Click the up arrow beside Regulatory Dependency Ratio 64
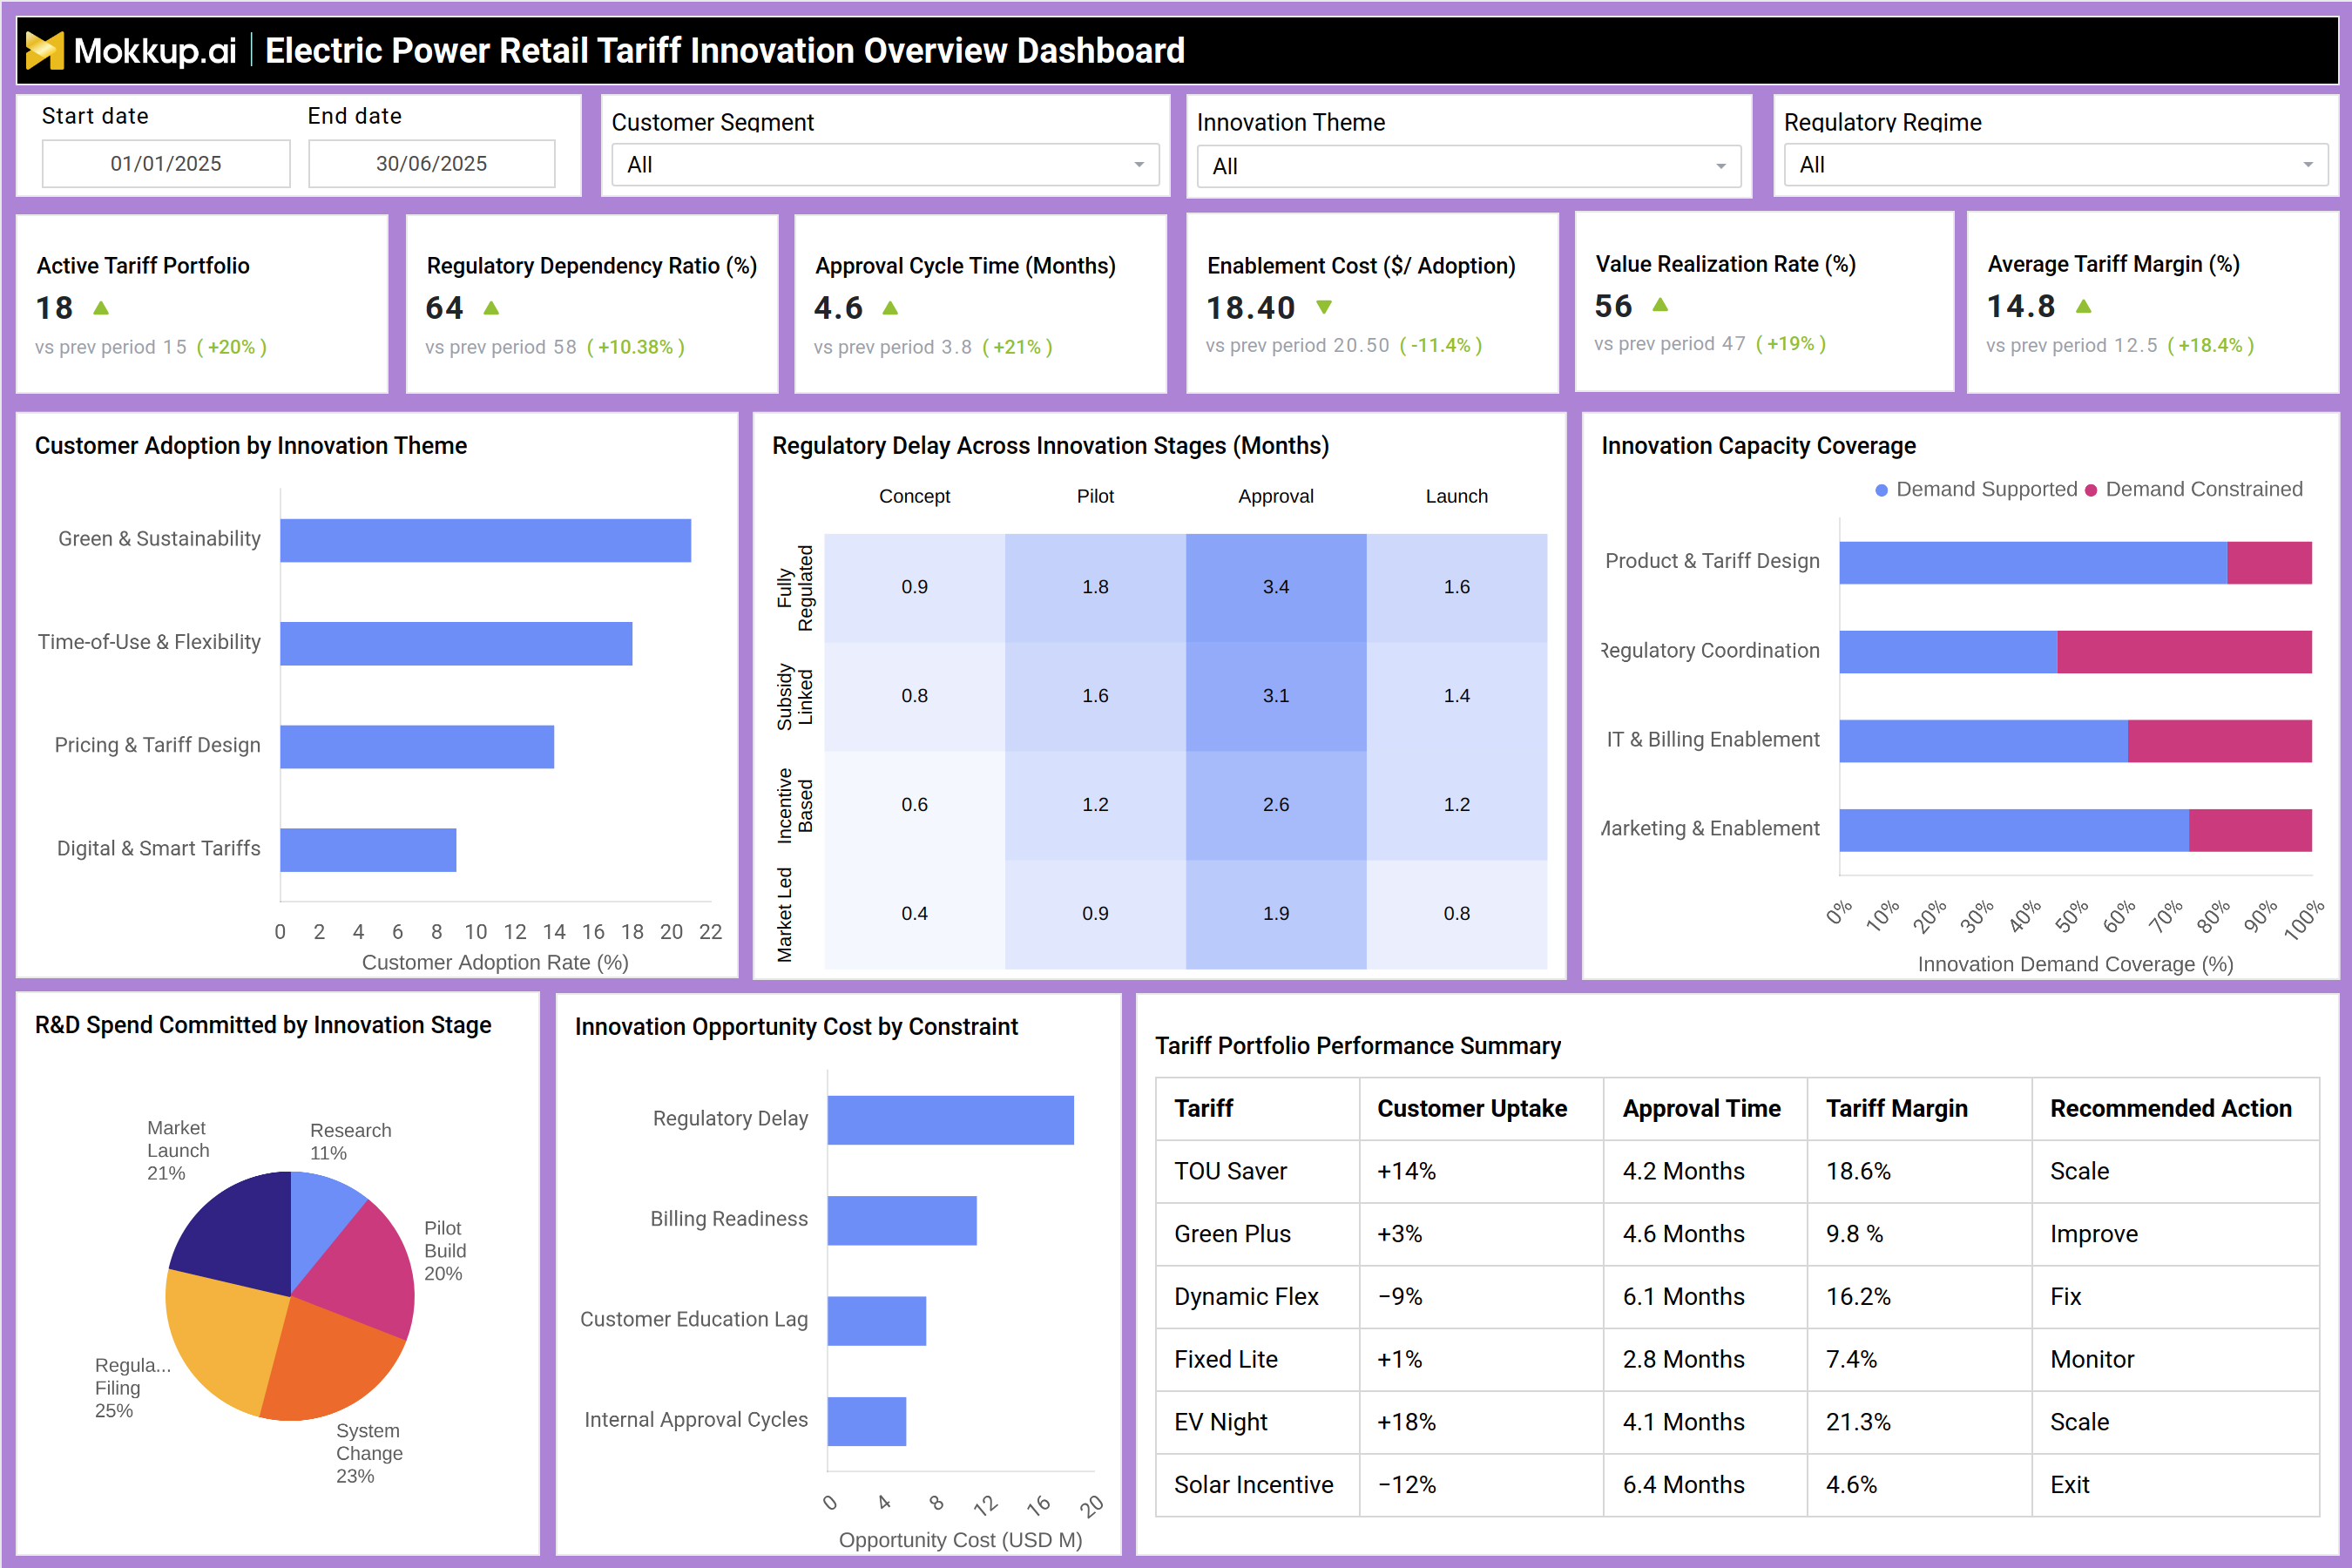2352x1568 pixels. click(491, 308)
